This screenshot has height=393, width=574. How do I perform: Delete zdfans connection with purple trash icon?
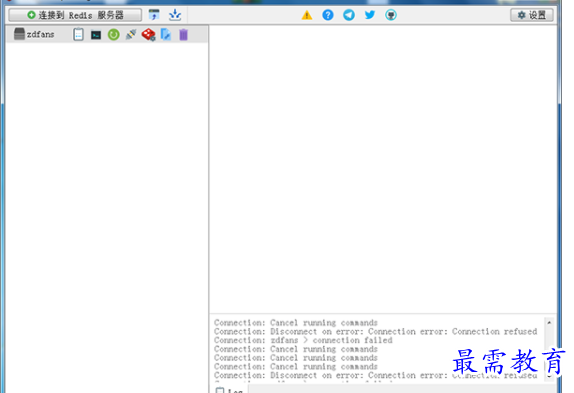coord(183,35)
